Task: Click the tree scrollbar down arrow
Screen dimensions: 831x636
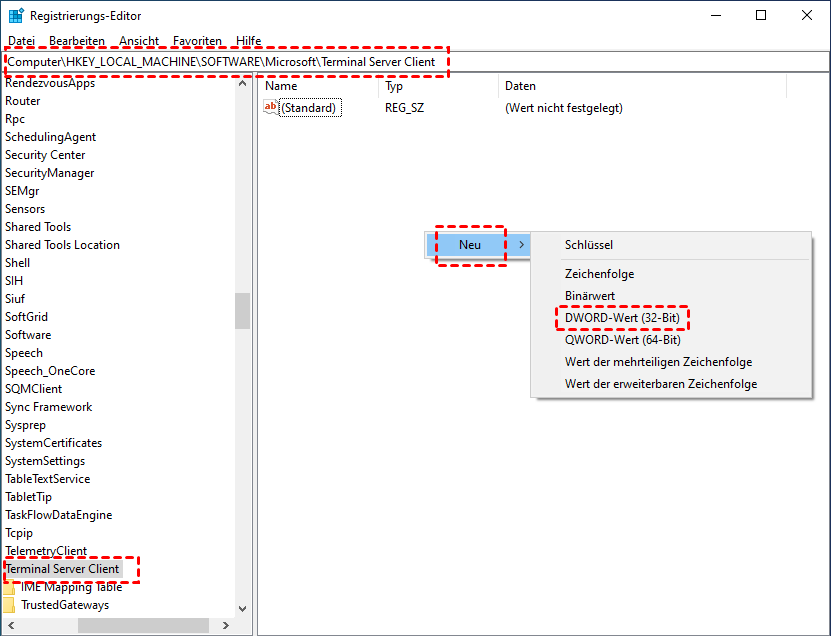Action: pyautogui.click(x=242, y=608)
